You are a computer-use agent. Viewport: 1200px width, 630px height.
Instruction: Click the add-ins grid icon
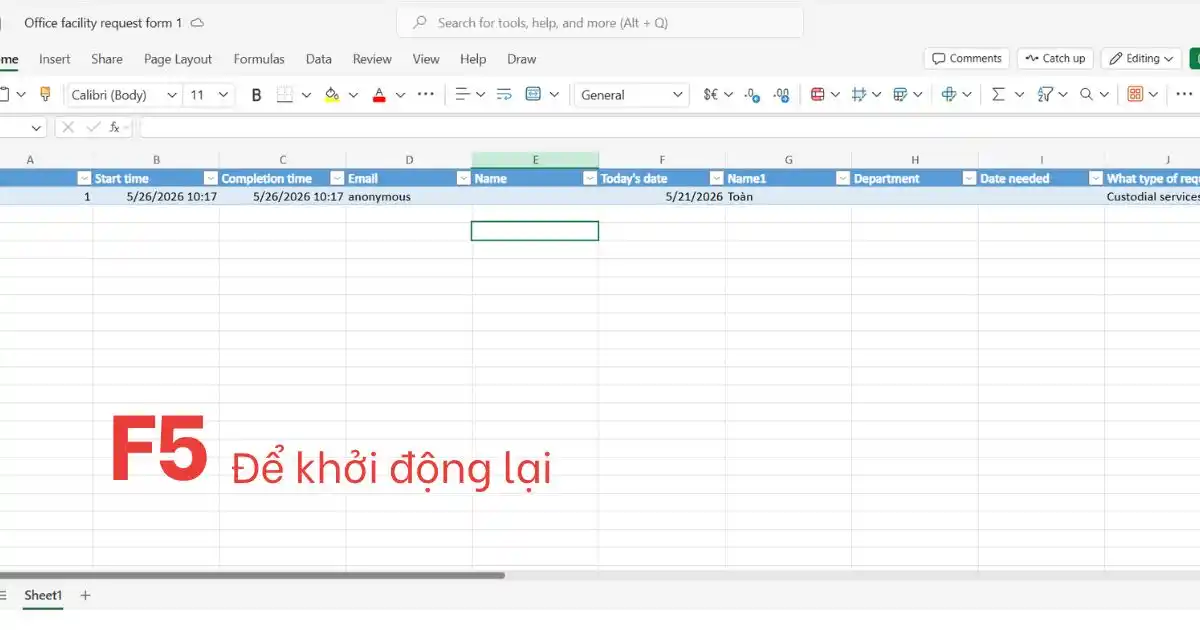(x=1135, y=94)
